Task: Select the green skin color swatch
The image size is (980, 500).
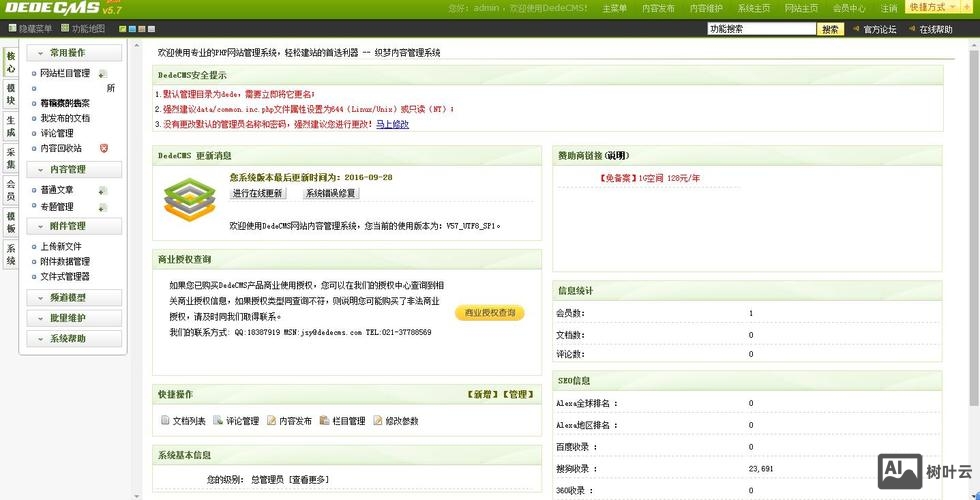Action: pyautogui.click(x=122, y=29)
